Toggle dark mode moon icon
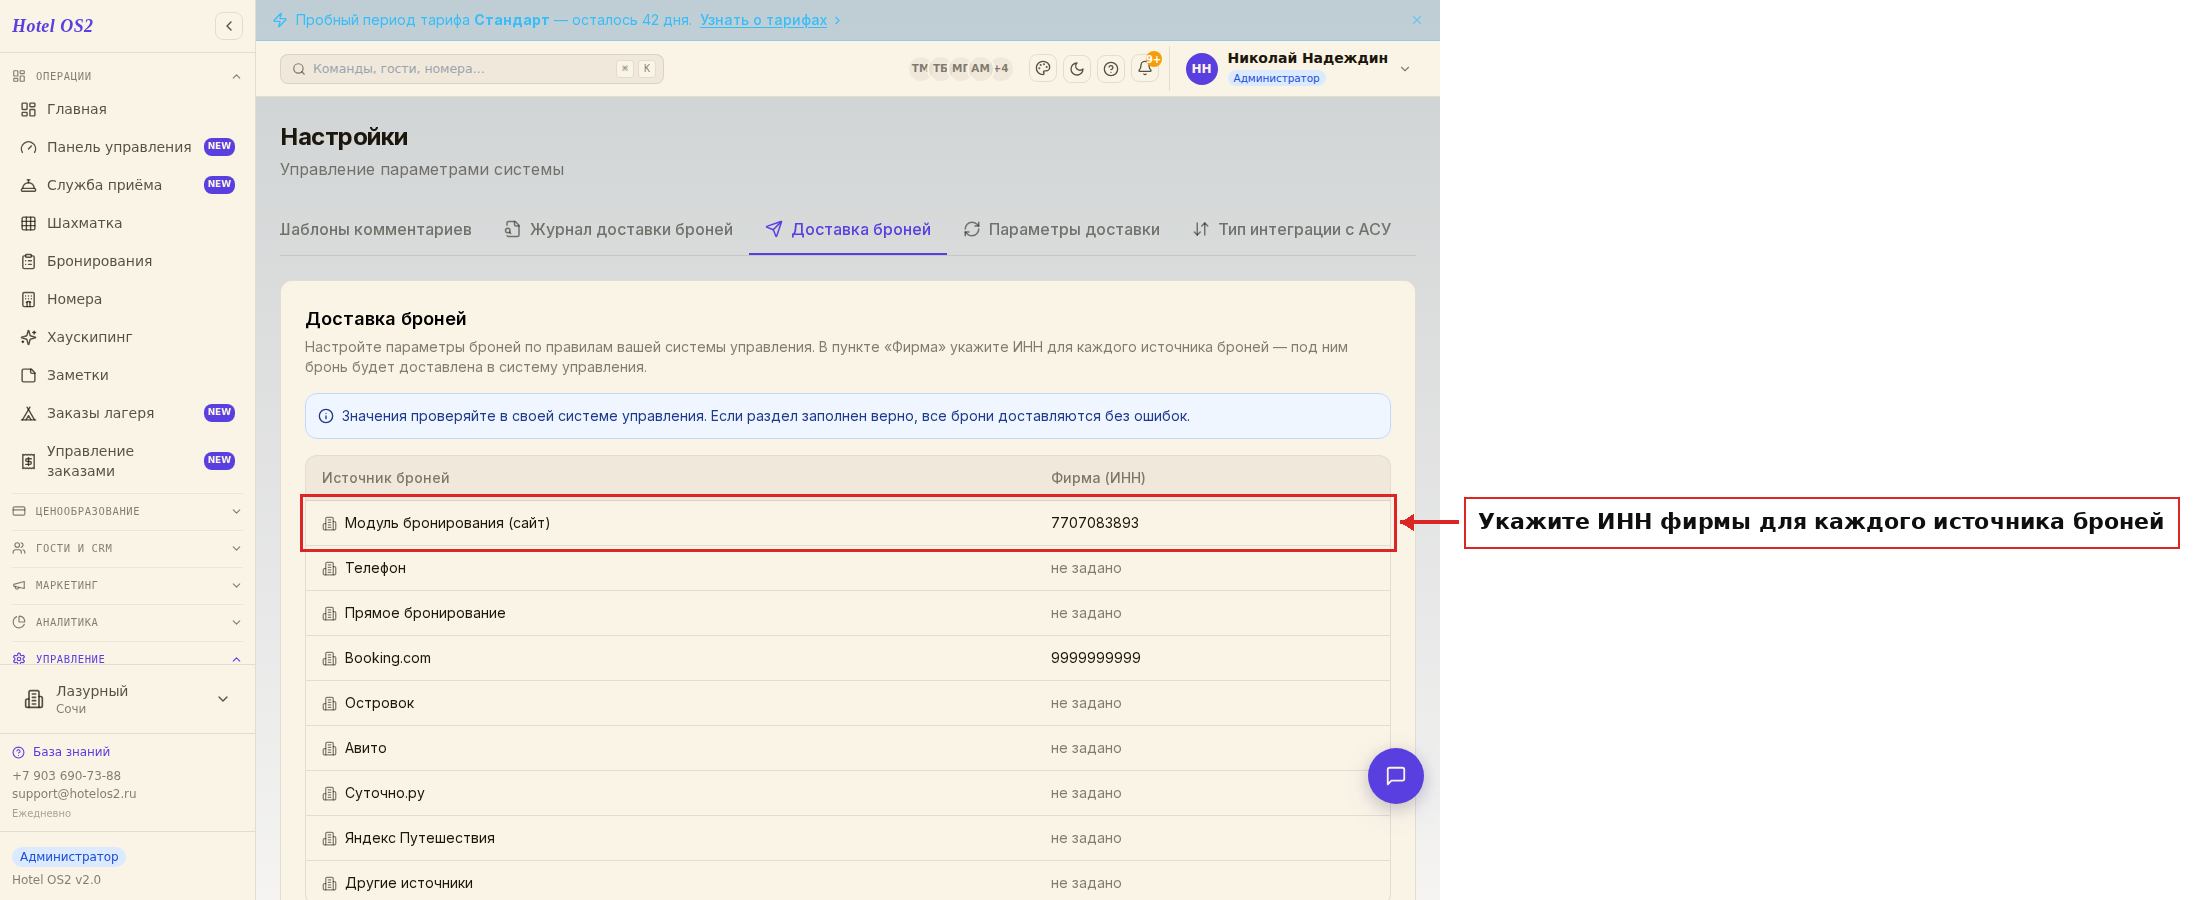 [x=1077, y=69]
